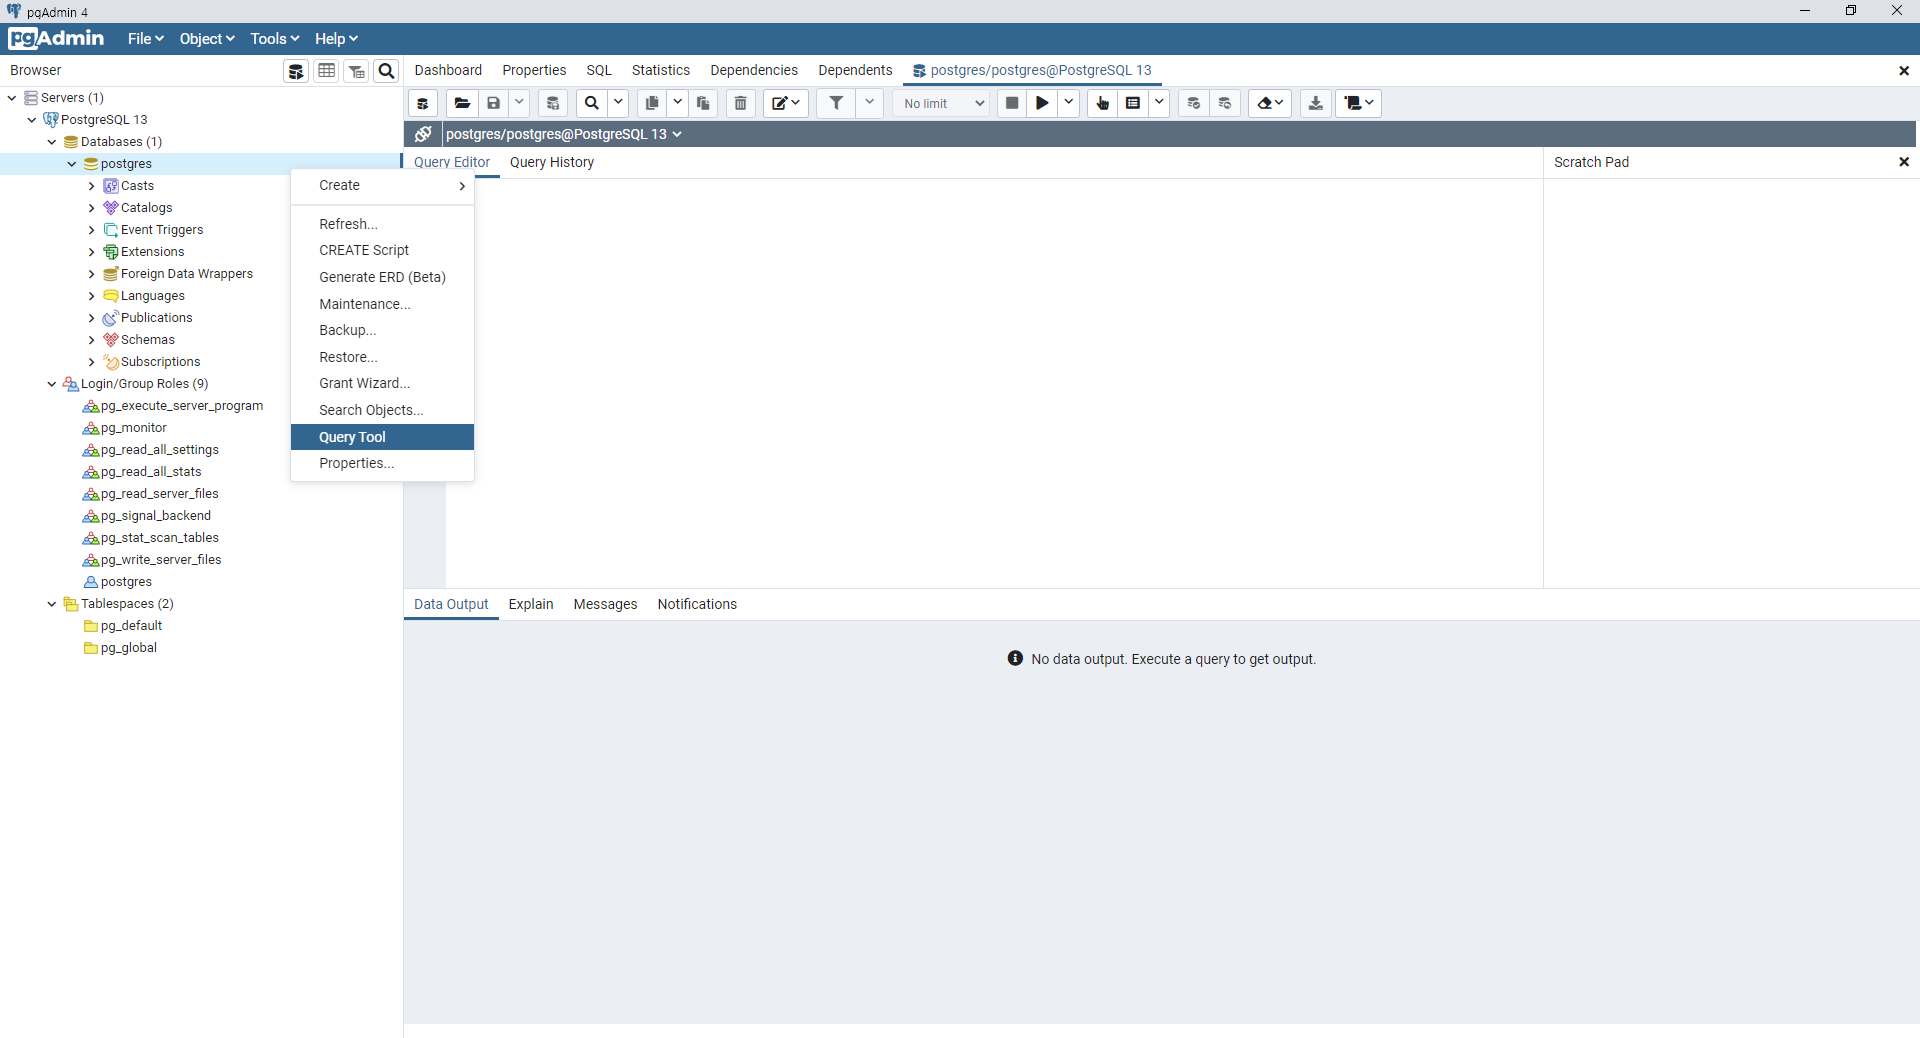The image size is (1920, 1038).
Task: Expand the Schemas node
Action: click(92, 340)
